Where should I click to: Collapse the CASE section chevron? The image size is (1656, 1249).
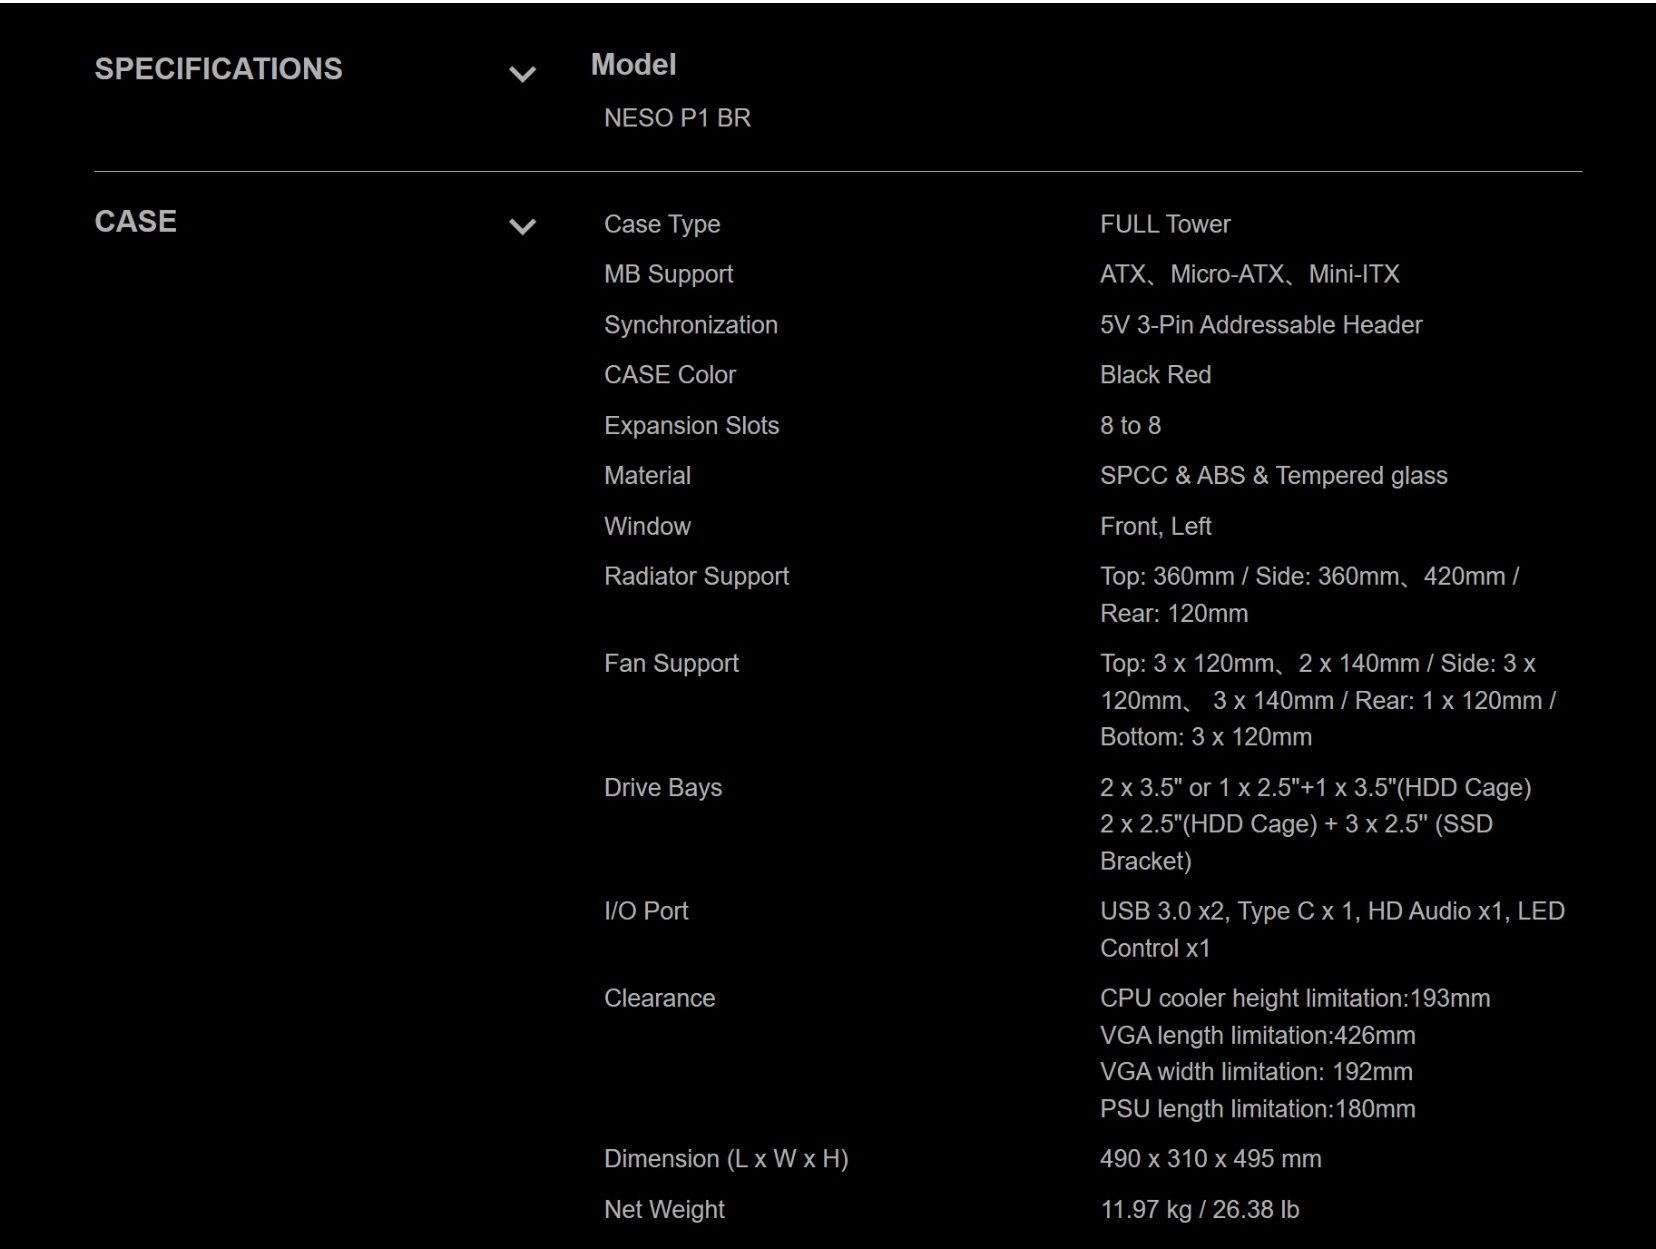(522, 227)
